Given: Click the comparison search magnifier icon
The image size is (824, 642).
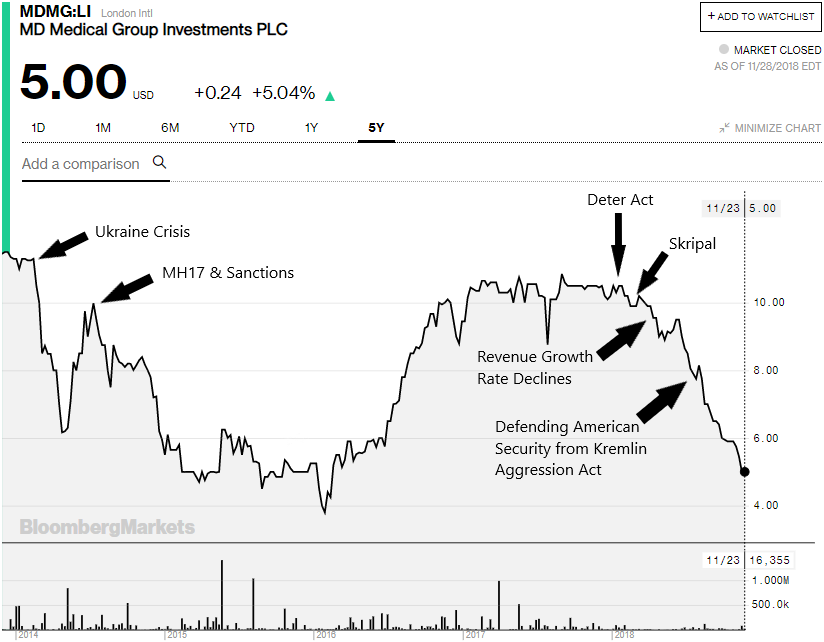Looking at the screenshot, I should click(159, 163).
